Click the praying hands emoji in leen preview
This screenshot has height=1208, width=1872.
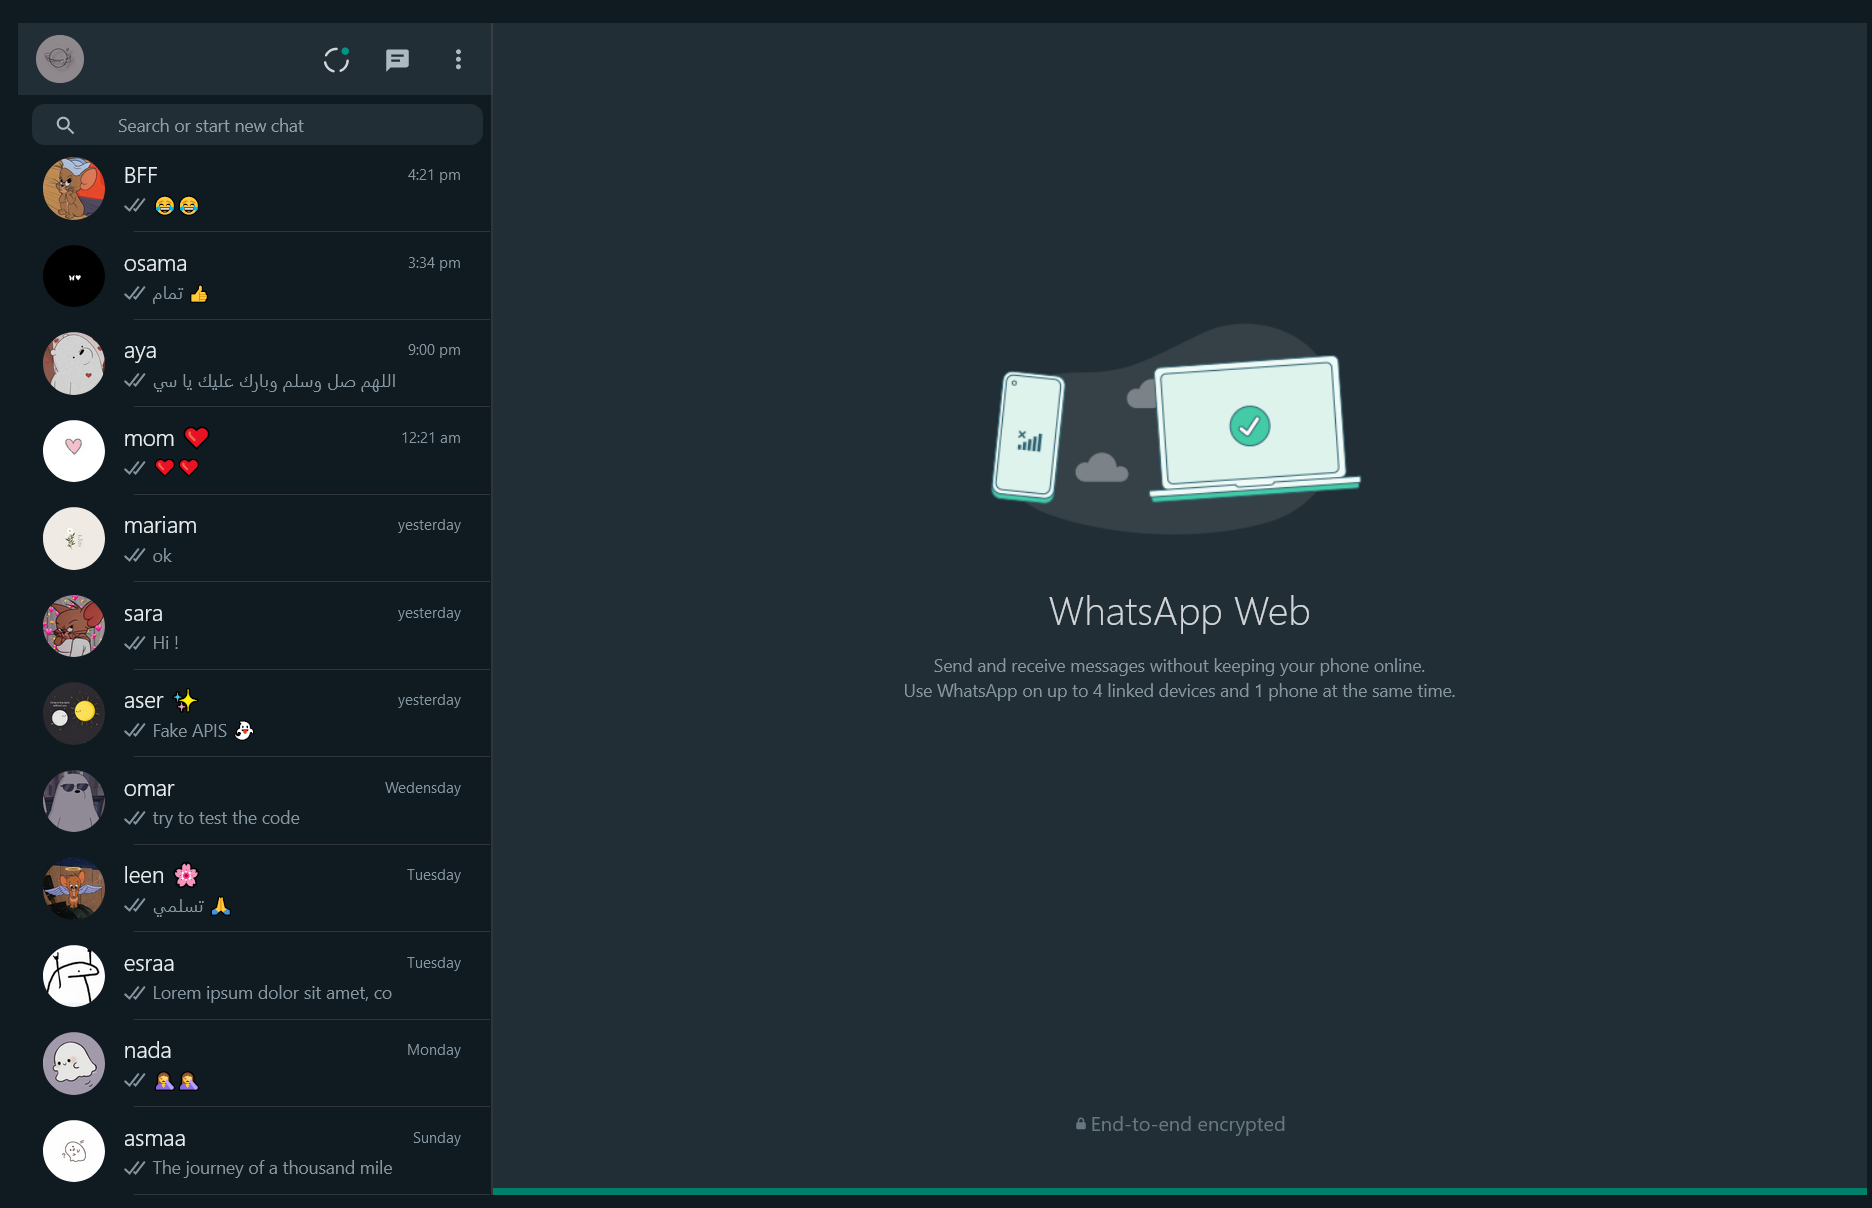[221, 906]
